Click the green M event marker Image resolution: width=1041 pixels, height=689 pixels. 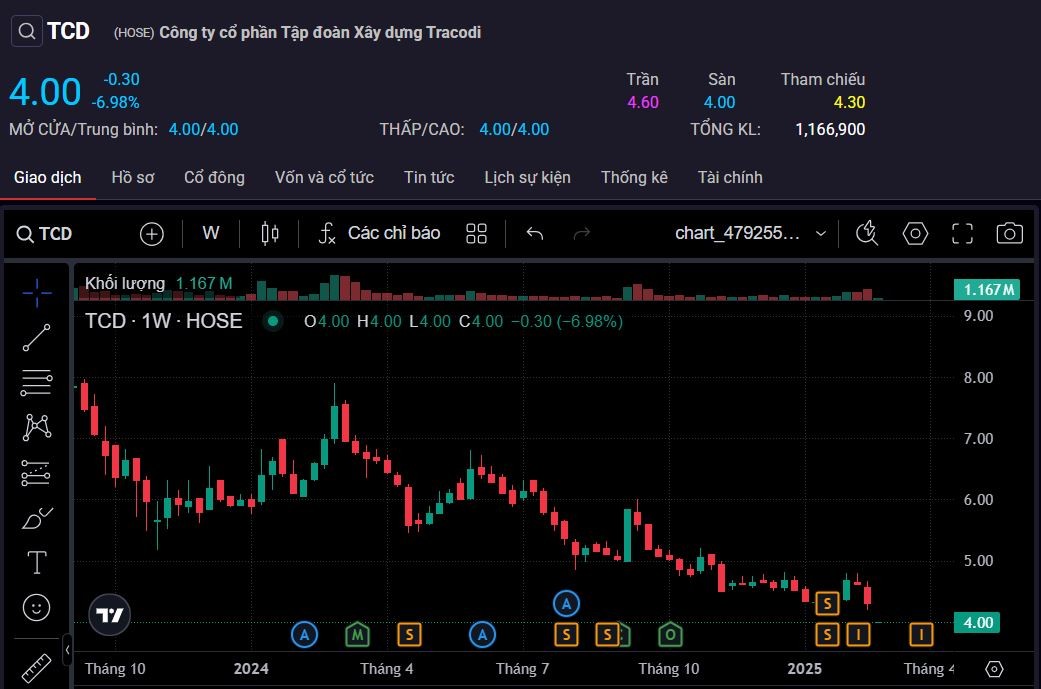click(358, 635)
